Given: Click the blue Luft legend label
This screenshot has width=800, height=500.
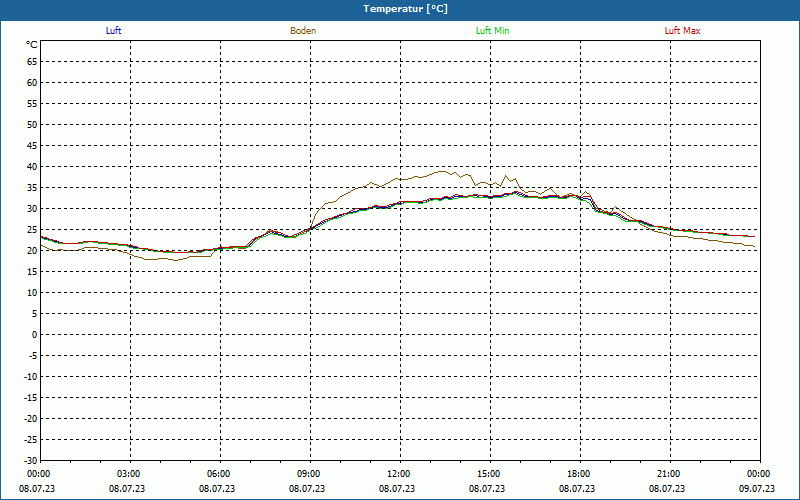Looking at the screenshot, I should pos(113,31).
